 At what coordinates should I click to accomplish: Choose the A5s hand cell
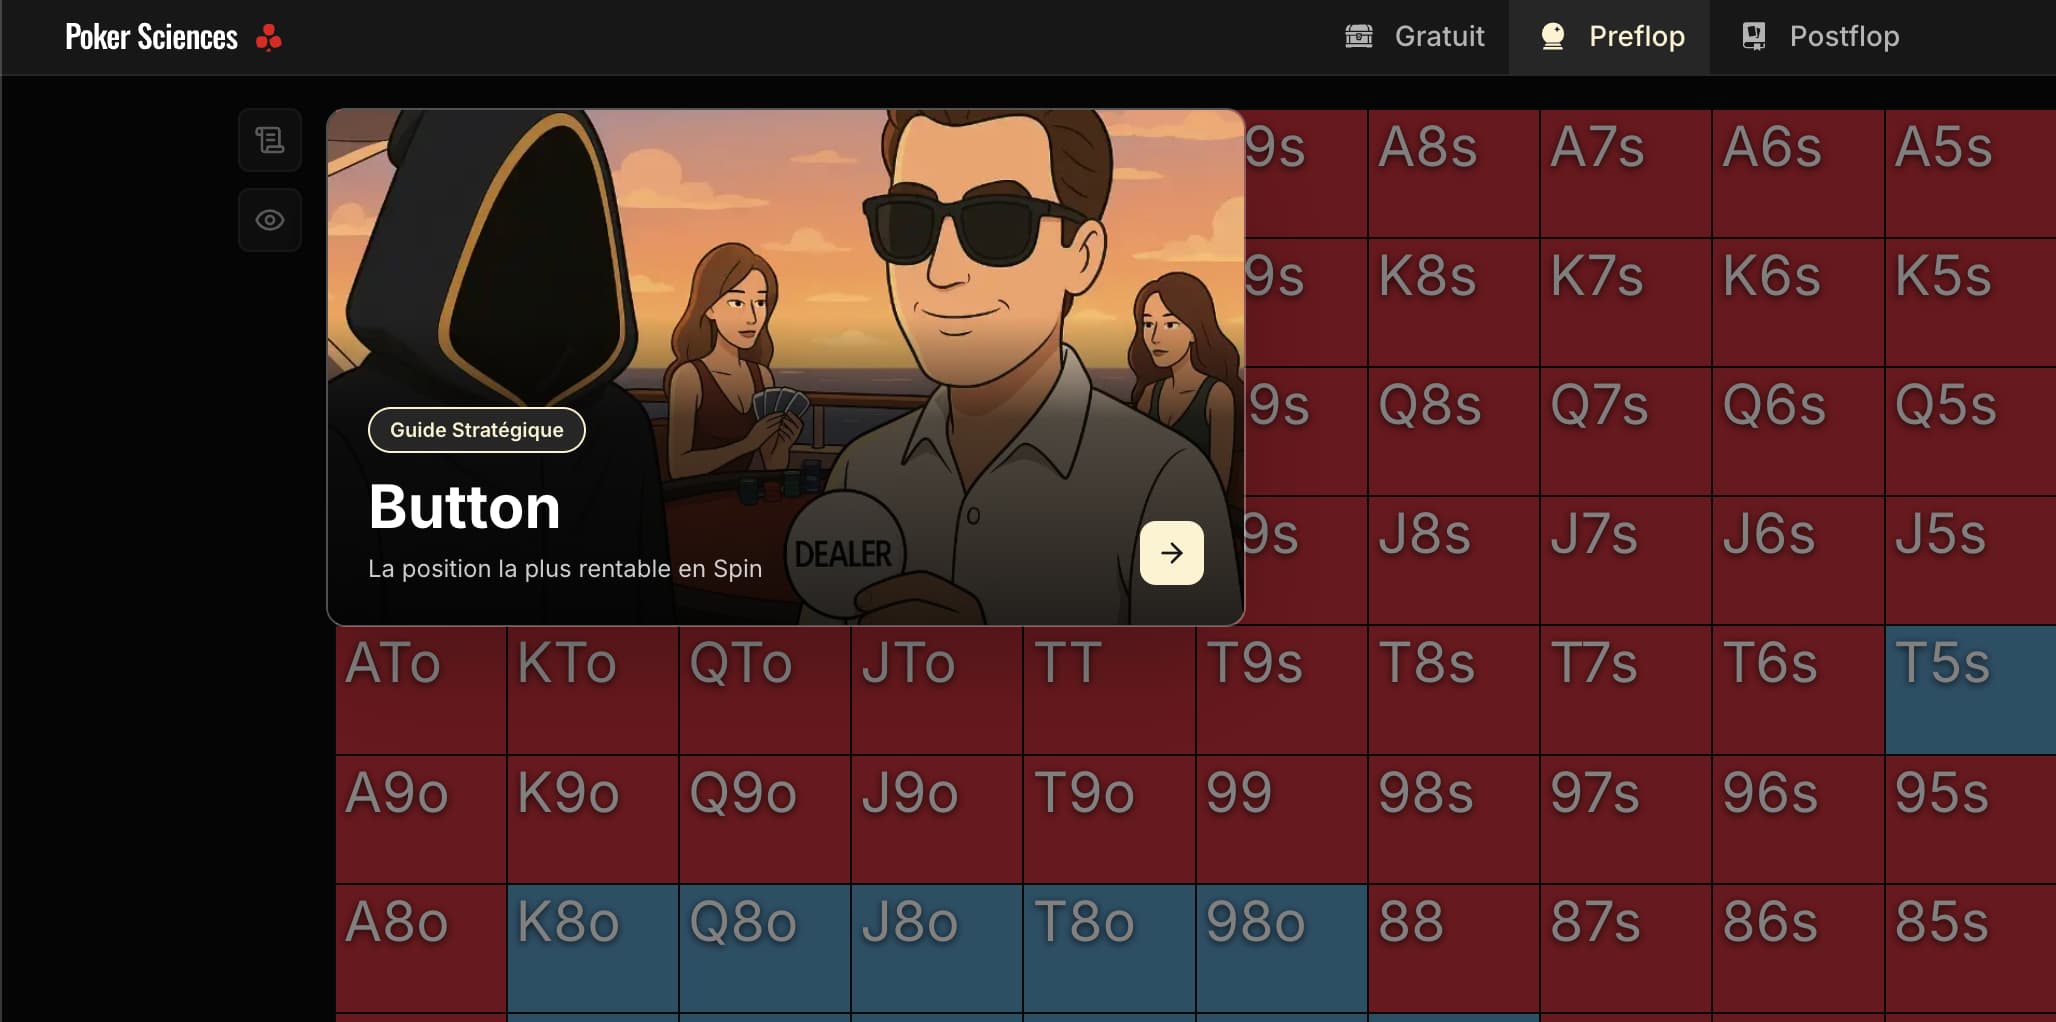click(1969, 173)
